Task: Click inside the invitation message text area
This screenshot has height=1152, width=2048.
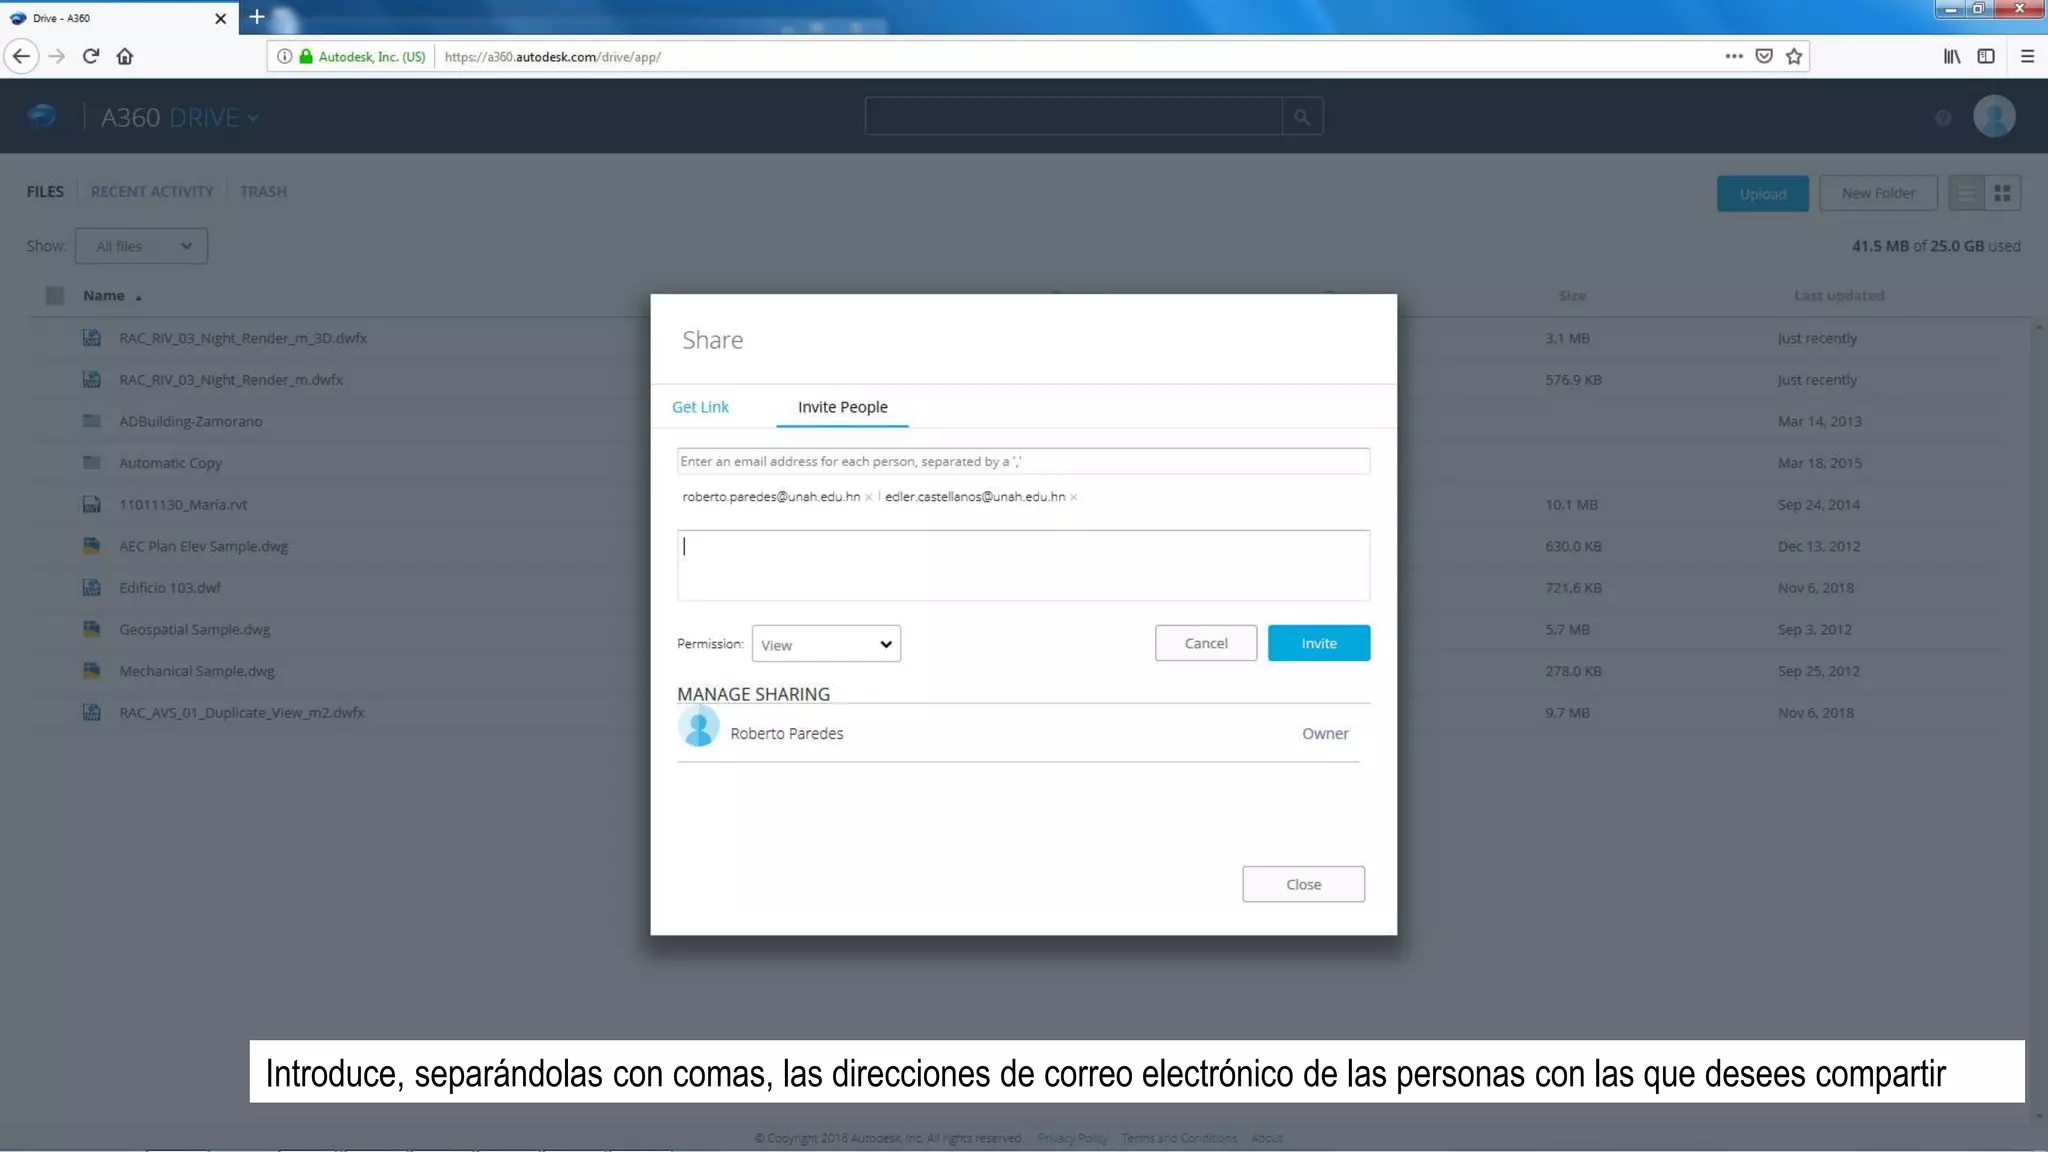Action: tap(1023, 565)
